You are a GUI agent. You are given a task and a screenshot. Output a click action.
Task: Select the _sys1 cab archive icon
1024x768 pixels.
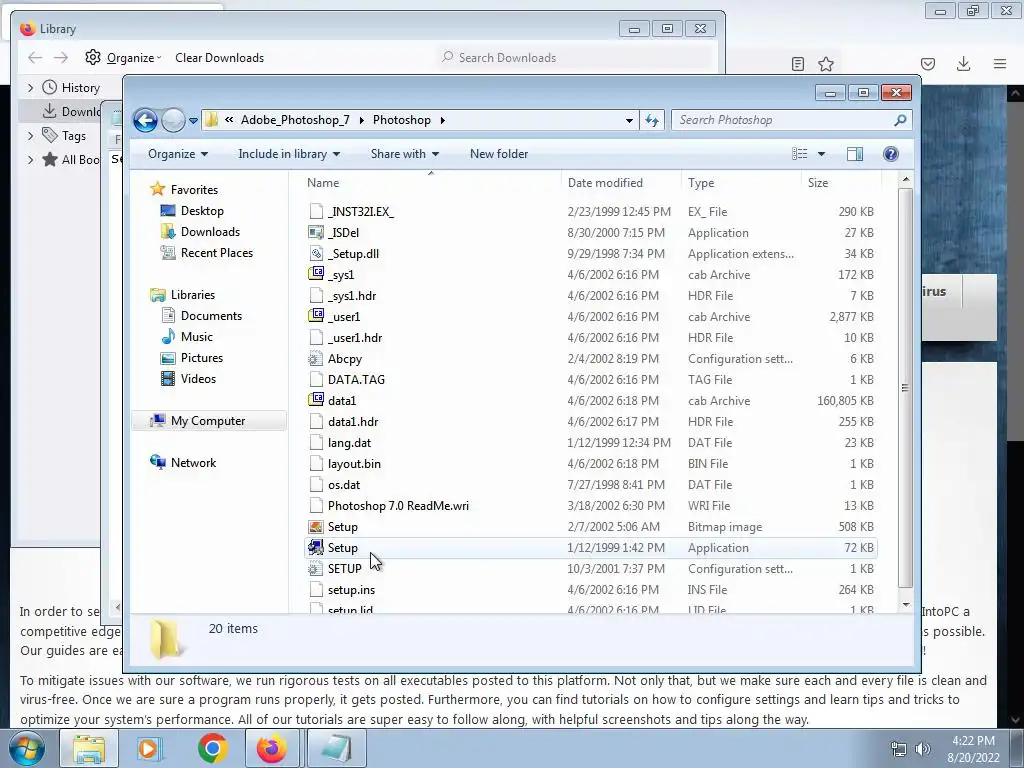pyautogui.click(x=316, y=274)
